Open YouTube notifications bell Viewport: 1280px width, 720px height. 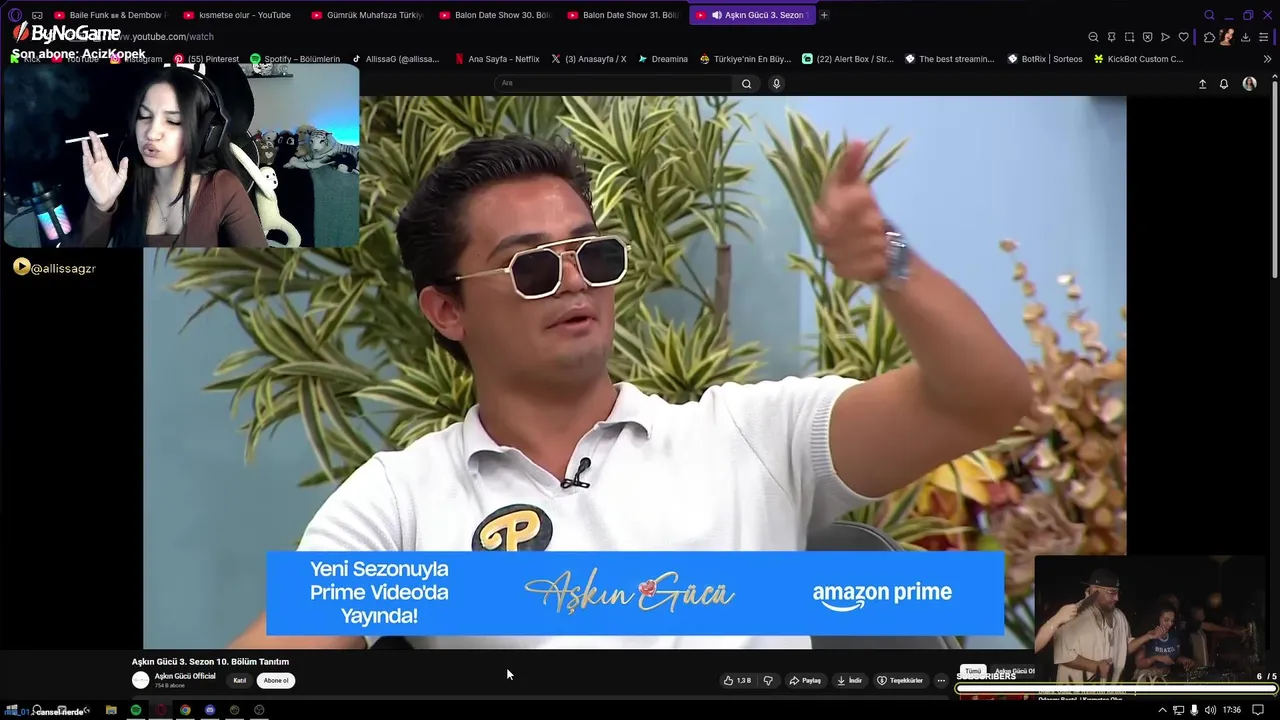[1223, 84]
